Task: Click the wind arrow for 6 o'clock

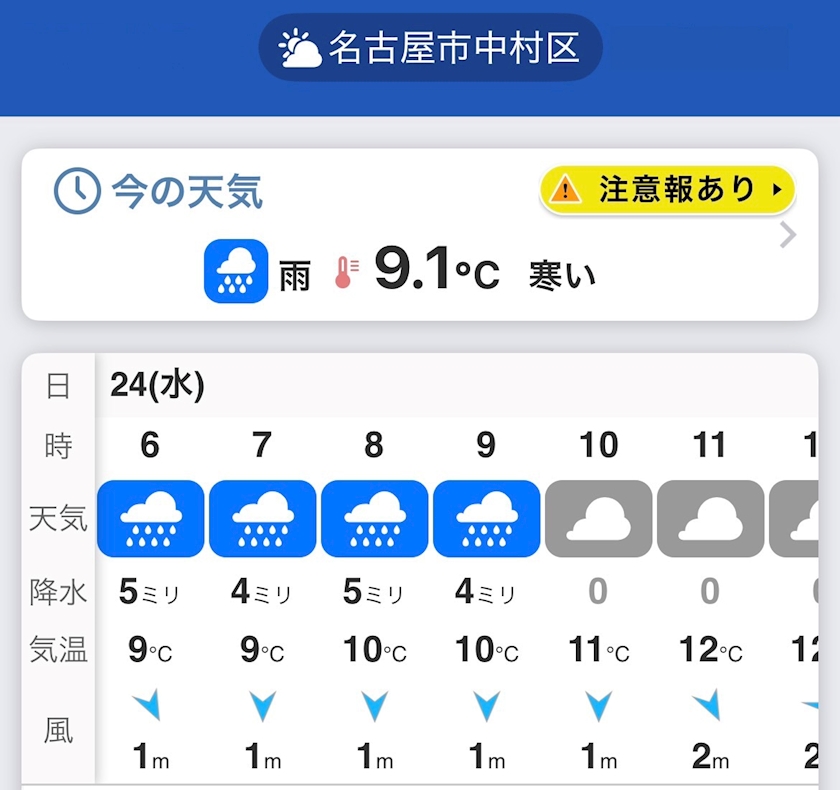Action: [148, 706]
